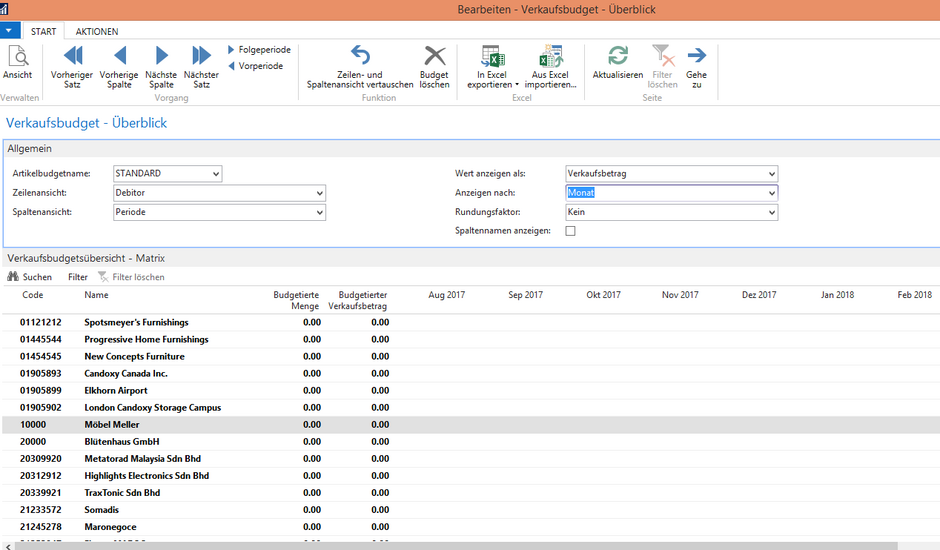This screenshot has width=940, height=550.
Task: Jump to Nächster Satz
Action: coord(201,67)
